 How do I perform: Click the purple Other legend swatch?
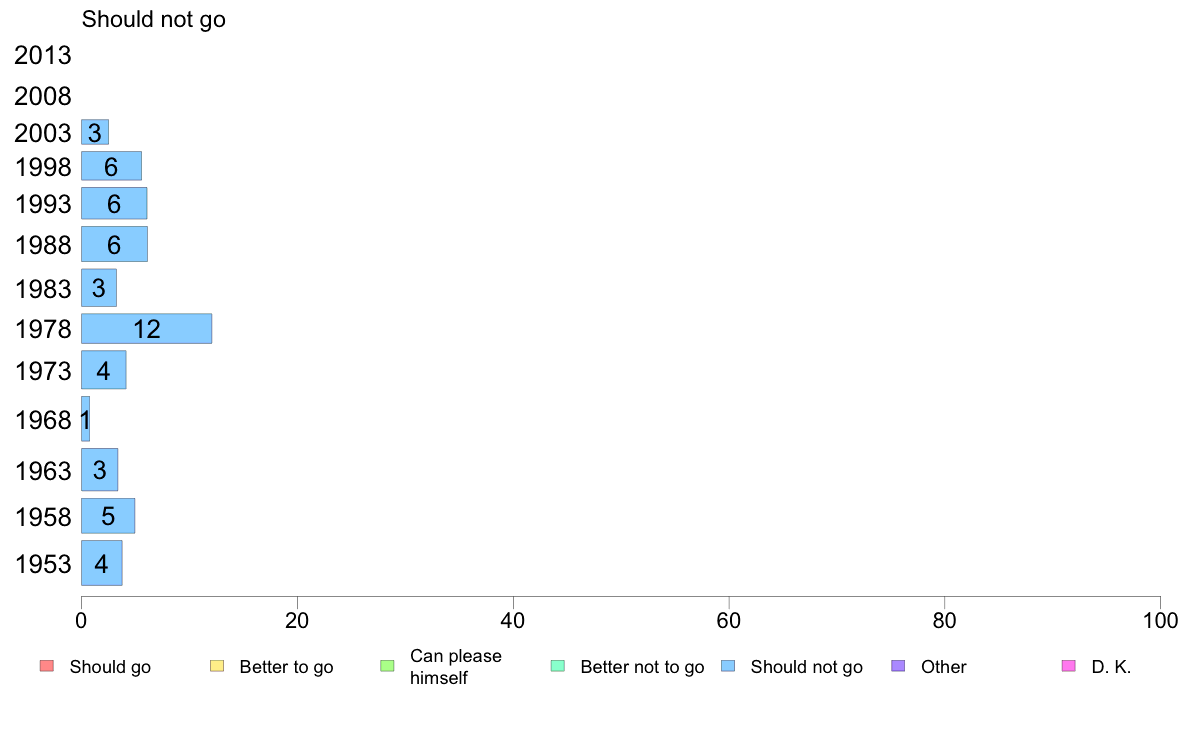[899, 666]
